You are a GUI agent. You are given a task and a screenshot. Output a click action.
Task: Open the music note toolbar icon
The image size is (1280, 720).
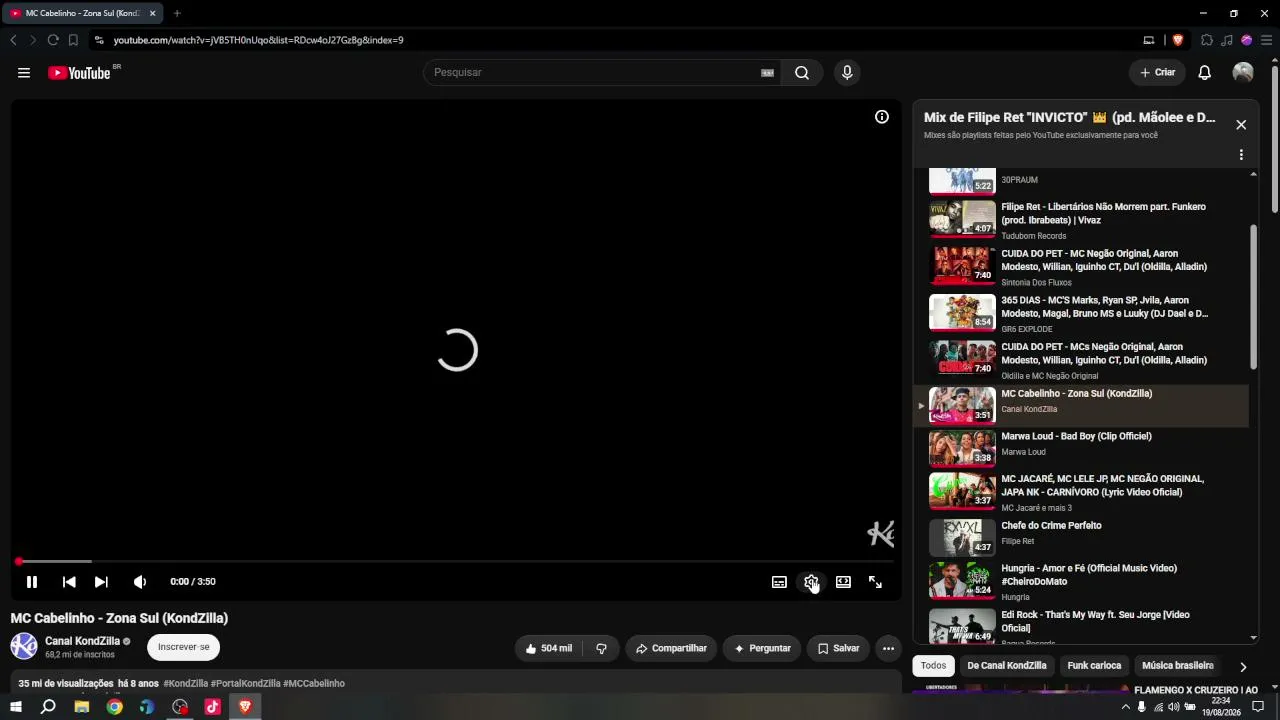click(1227, 40)
